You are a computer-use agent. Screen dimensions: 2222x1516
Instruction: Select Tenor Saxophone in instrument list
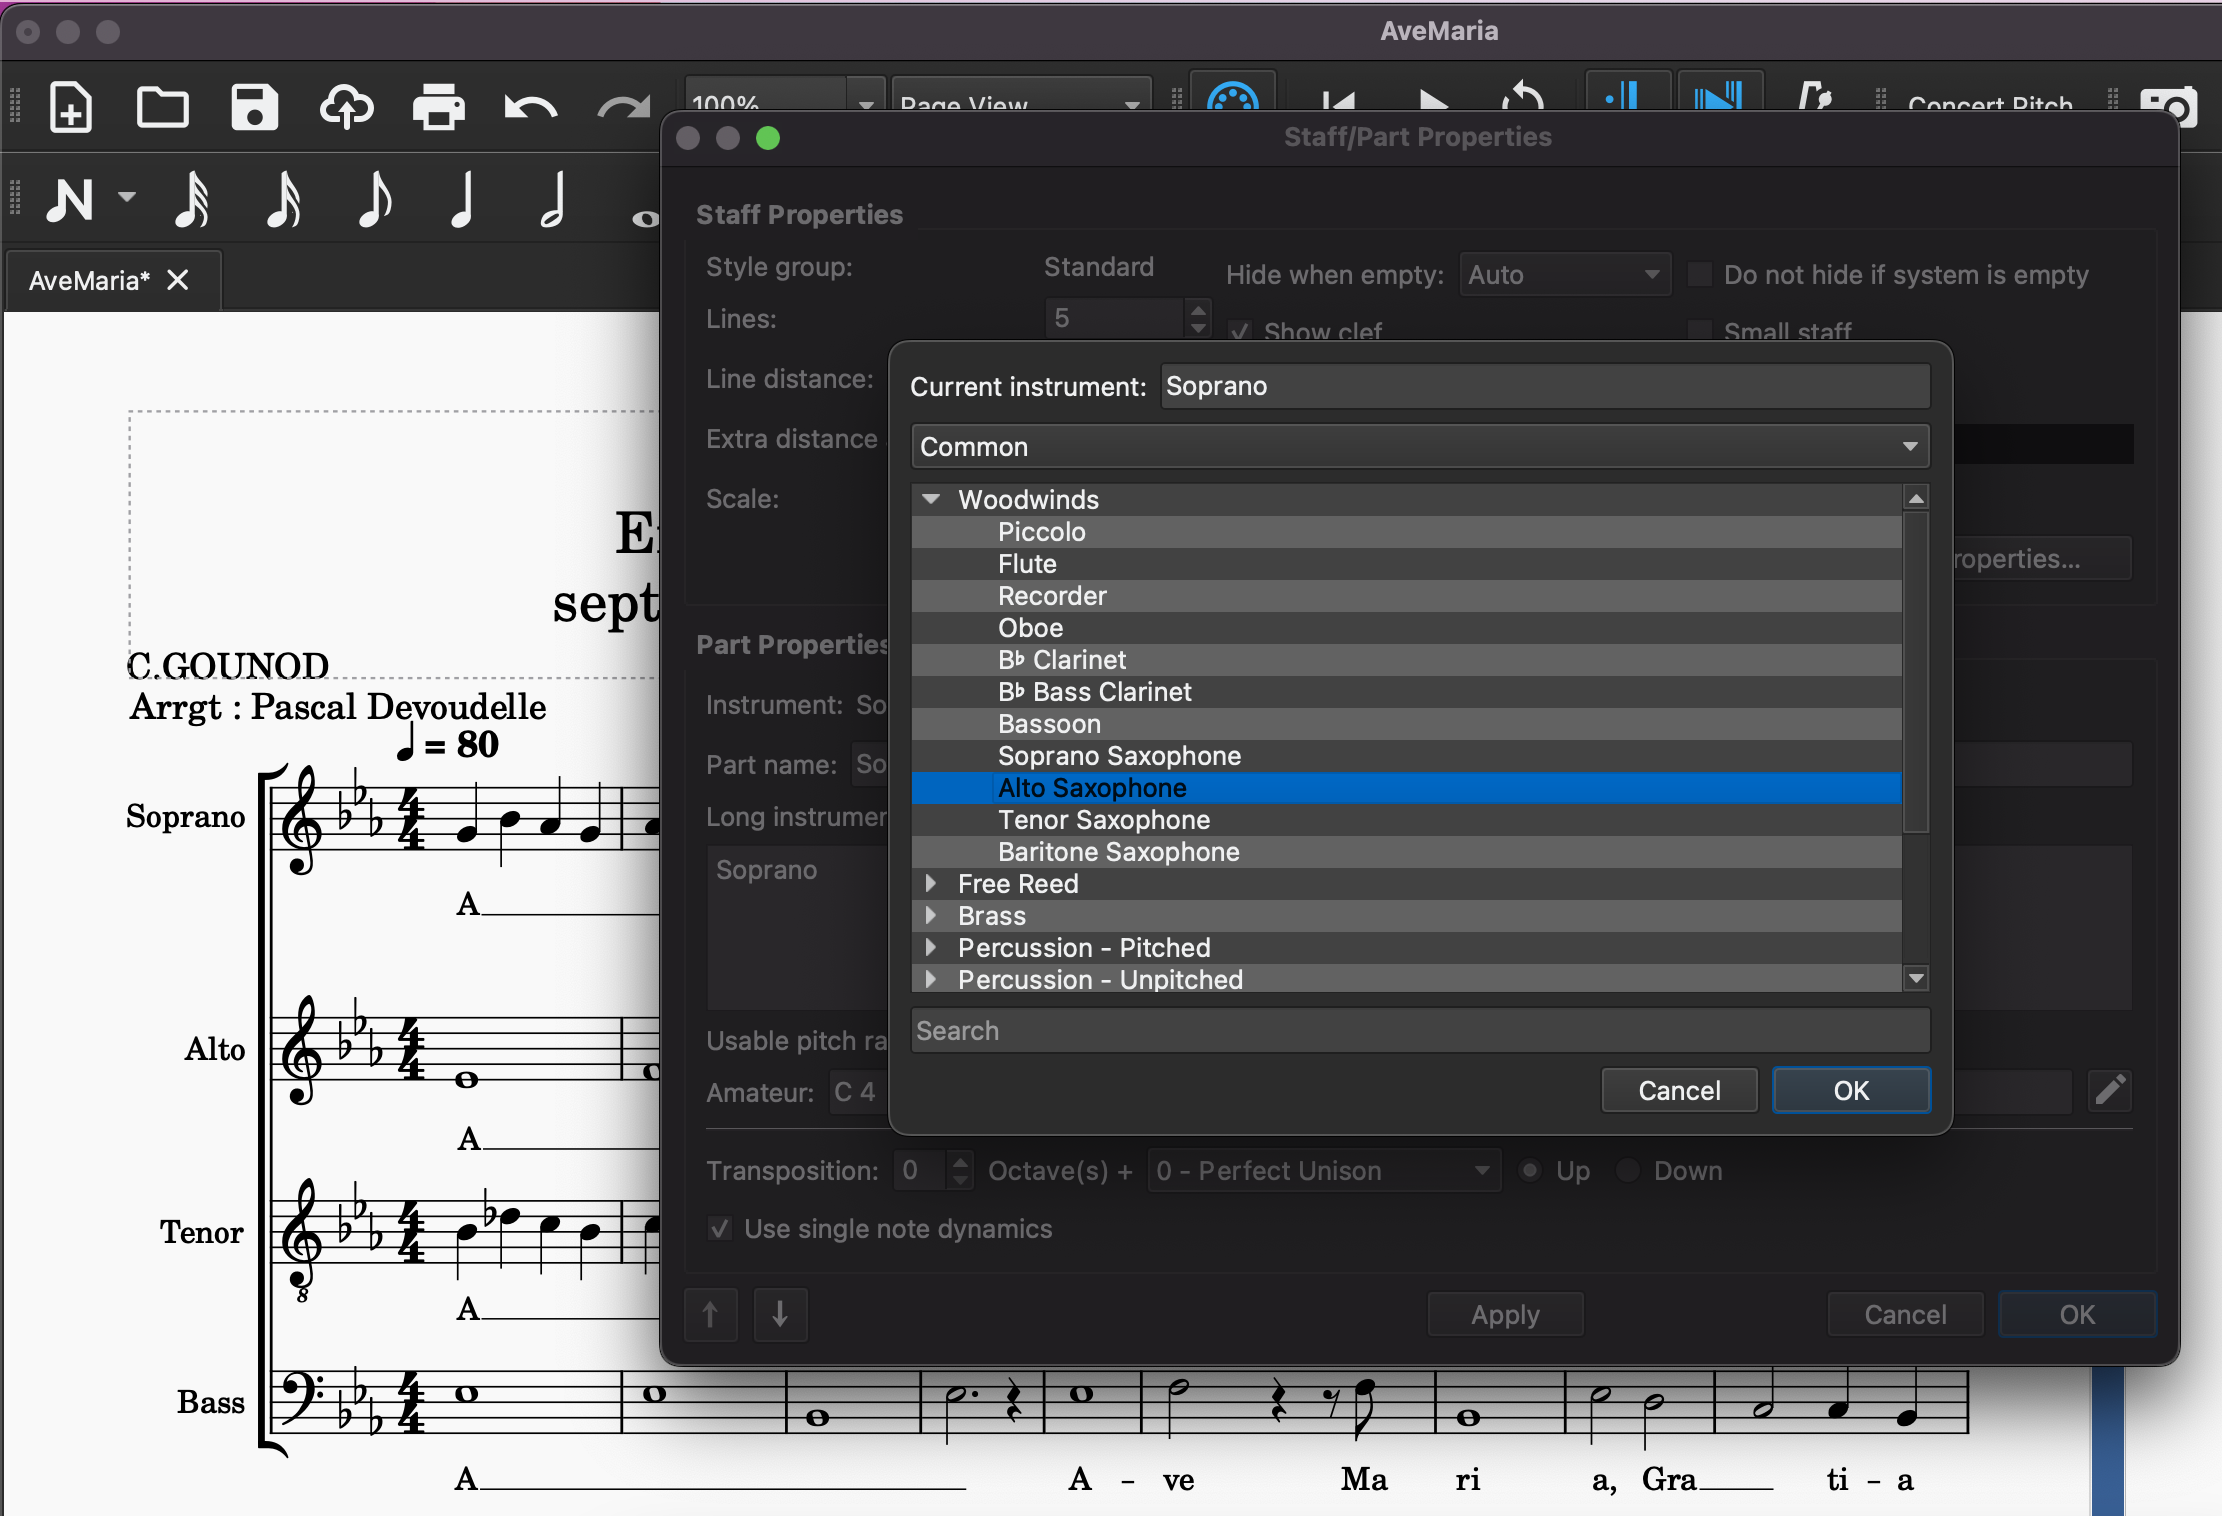[1104, 820]
